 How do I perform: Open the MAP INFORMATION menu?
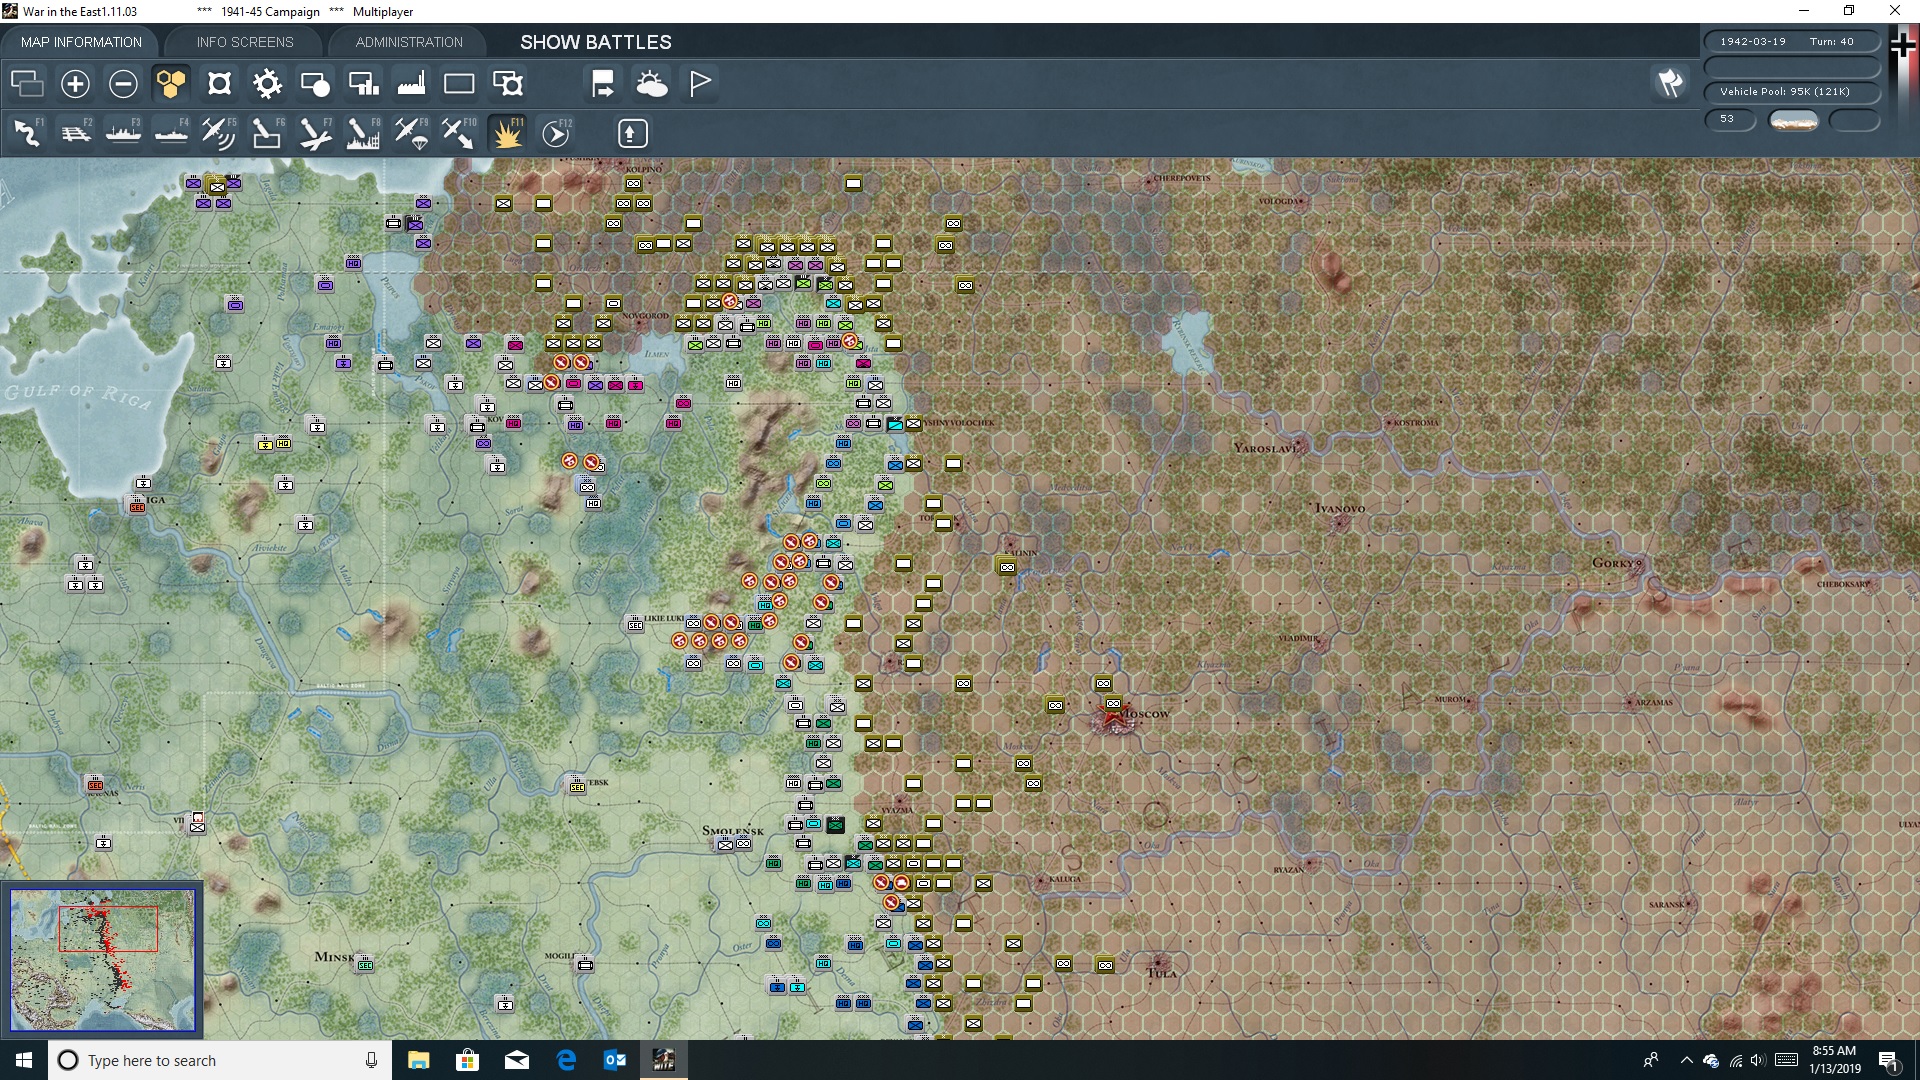coord(80,42)
